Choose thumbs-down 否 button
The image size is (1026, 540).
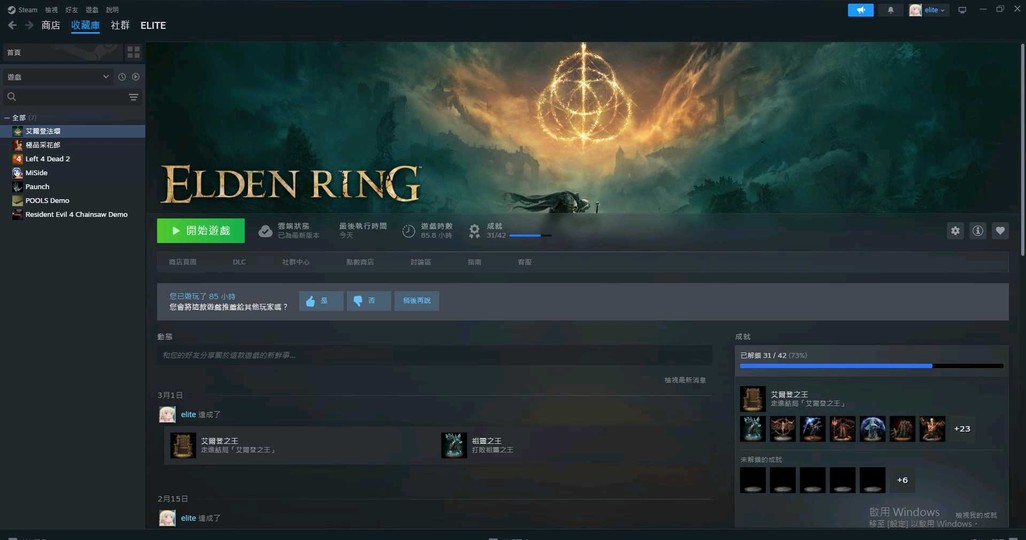coord(368,301)
